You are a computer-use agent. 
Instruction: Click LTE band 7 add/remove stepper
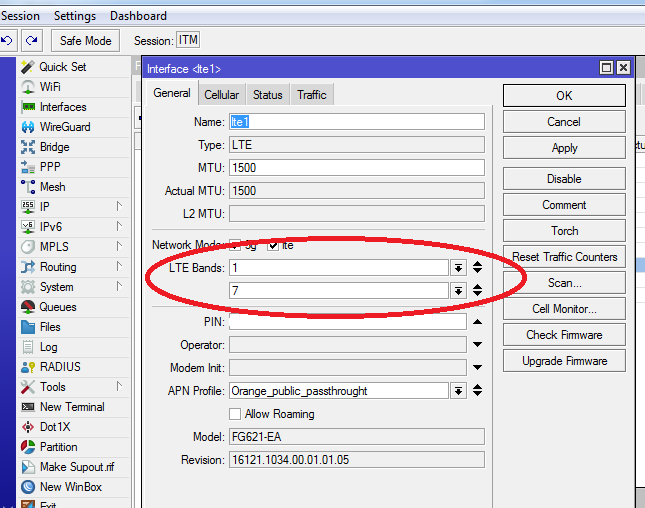pos(477,290)
